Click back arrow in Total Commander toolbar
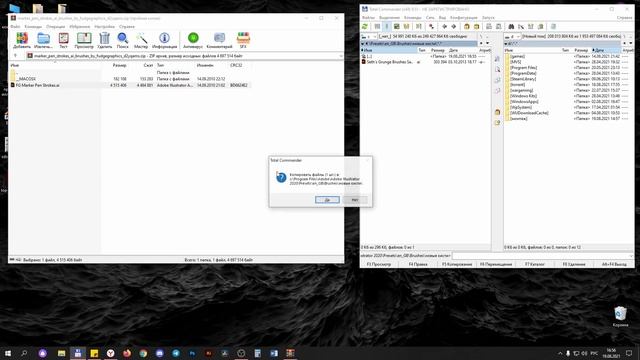 coord(444,27)
